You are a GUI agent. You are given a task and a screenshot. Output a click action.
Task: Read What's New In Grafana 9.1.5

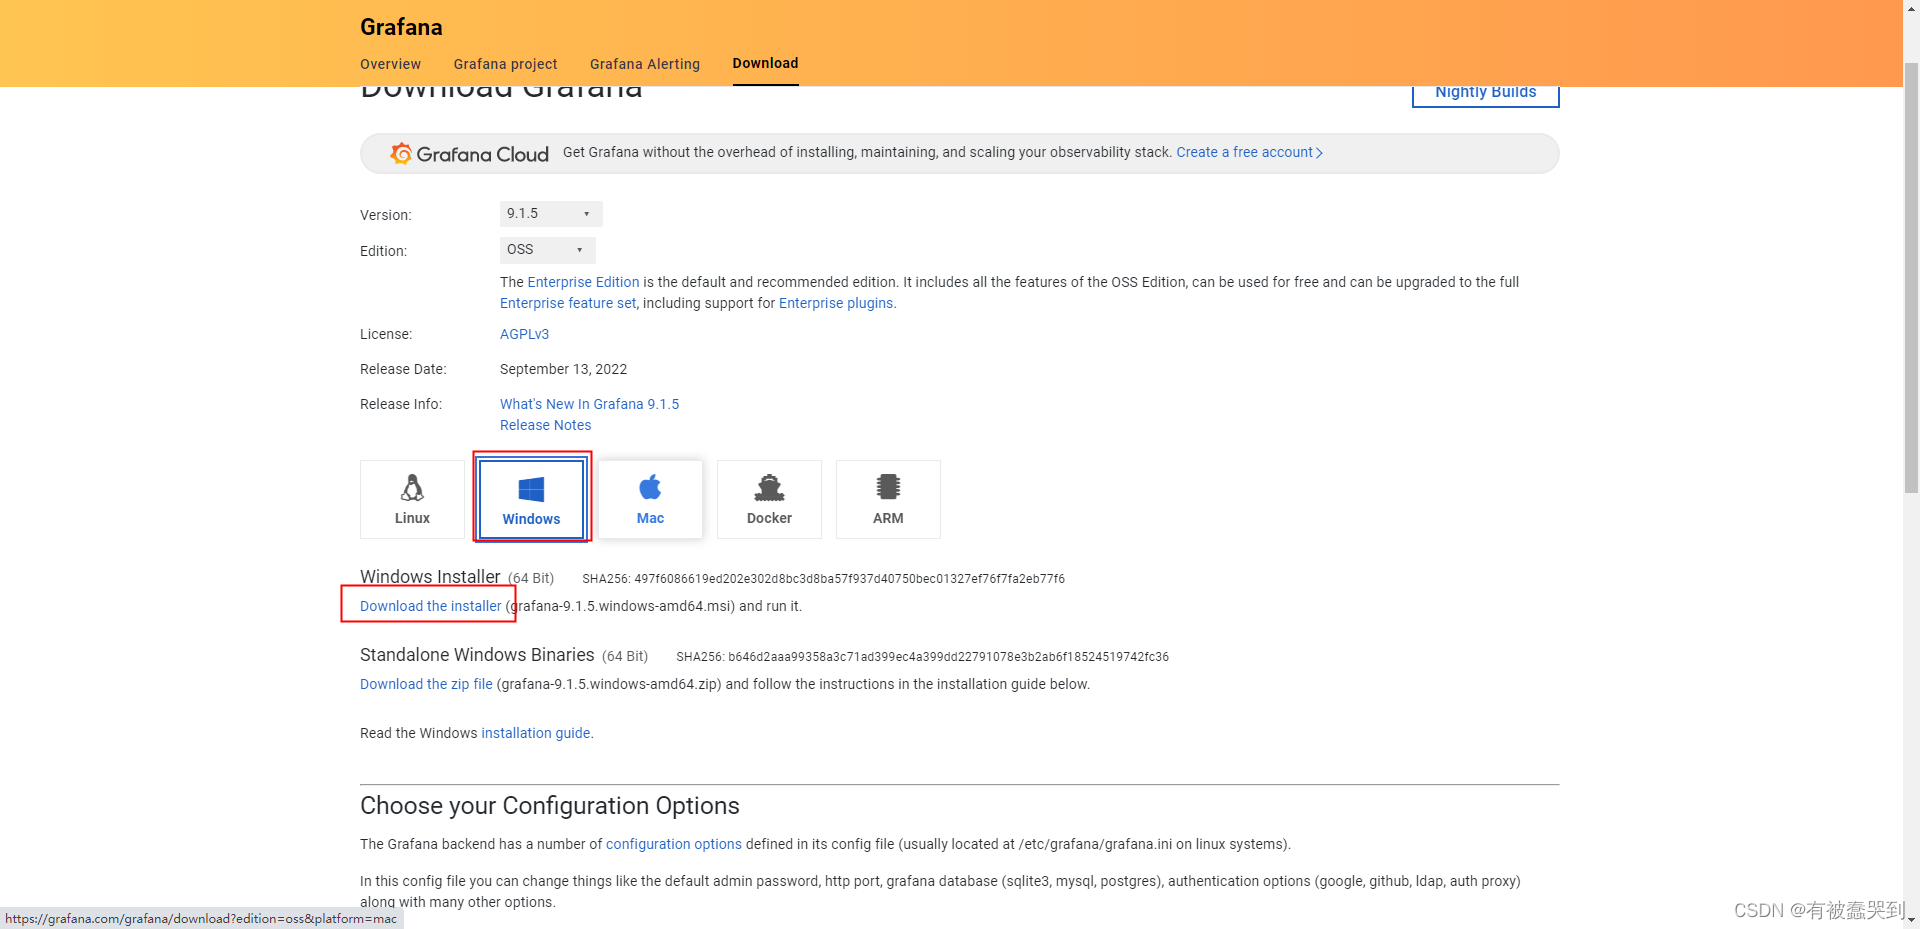click(x=589, y=404)
